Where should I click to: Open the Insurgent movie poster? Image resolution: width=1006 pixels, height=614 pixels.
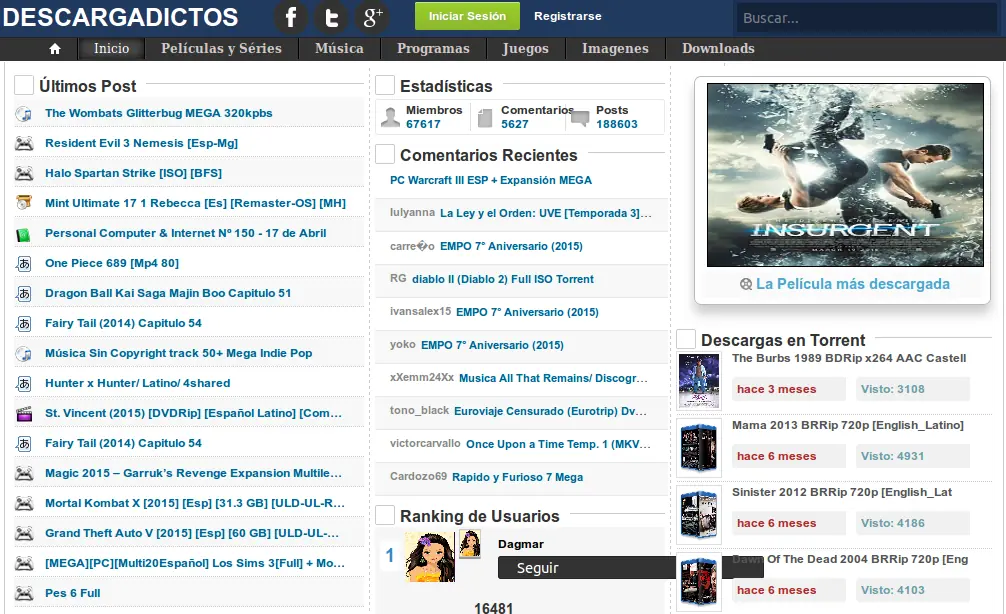(x=845, y=175)
